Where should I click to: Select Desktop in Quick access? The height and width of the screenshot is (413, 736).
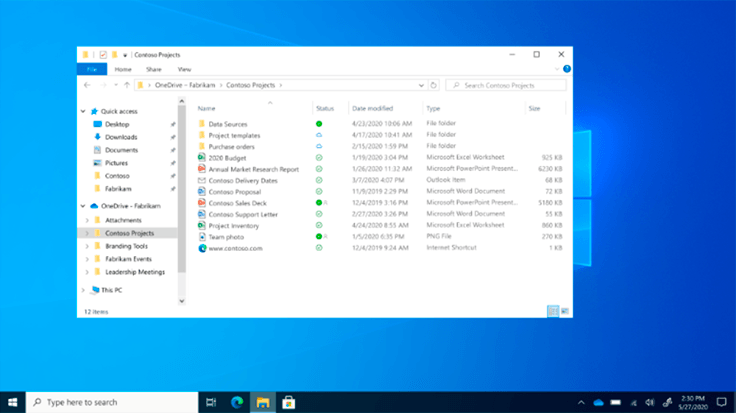pyautogui.click(x=117, y=124)
